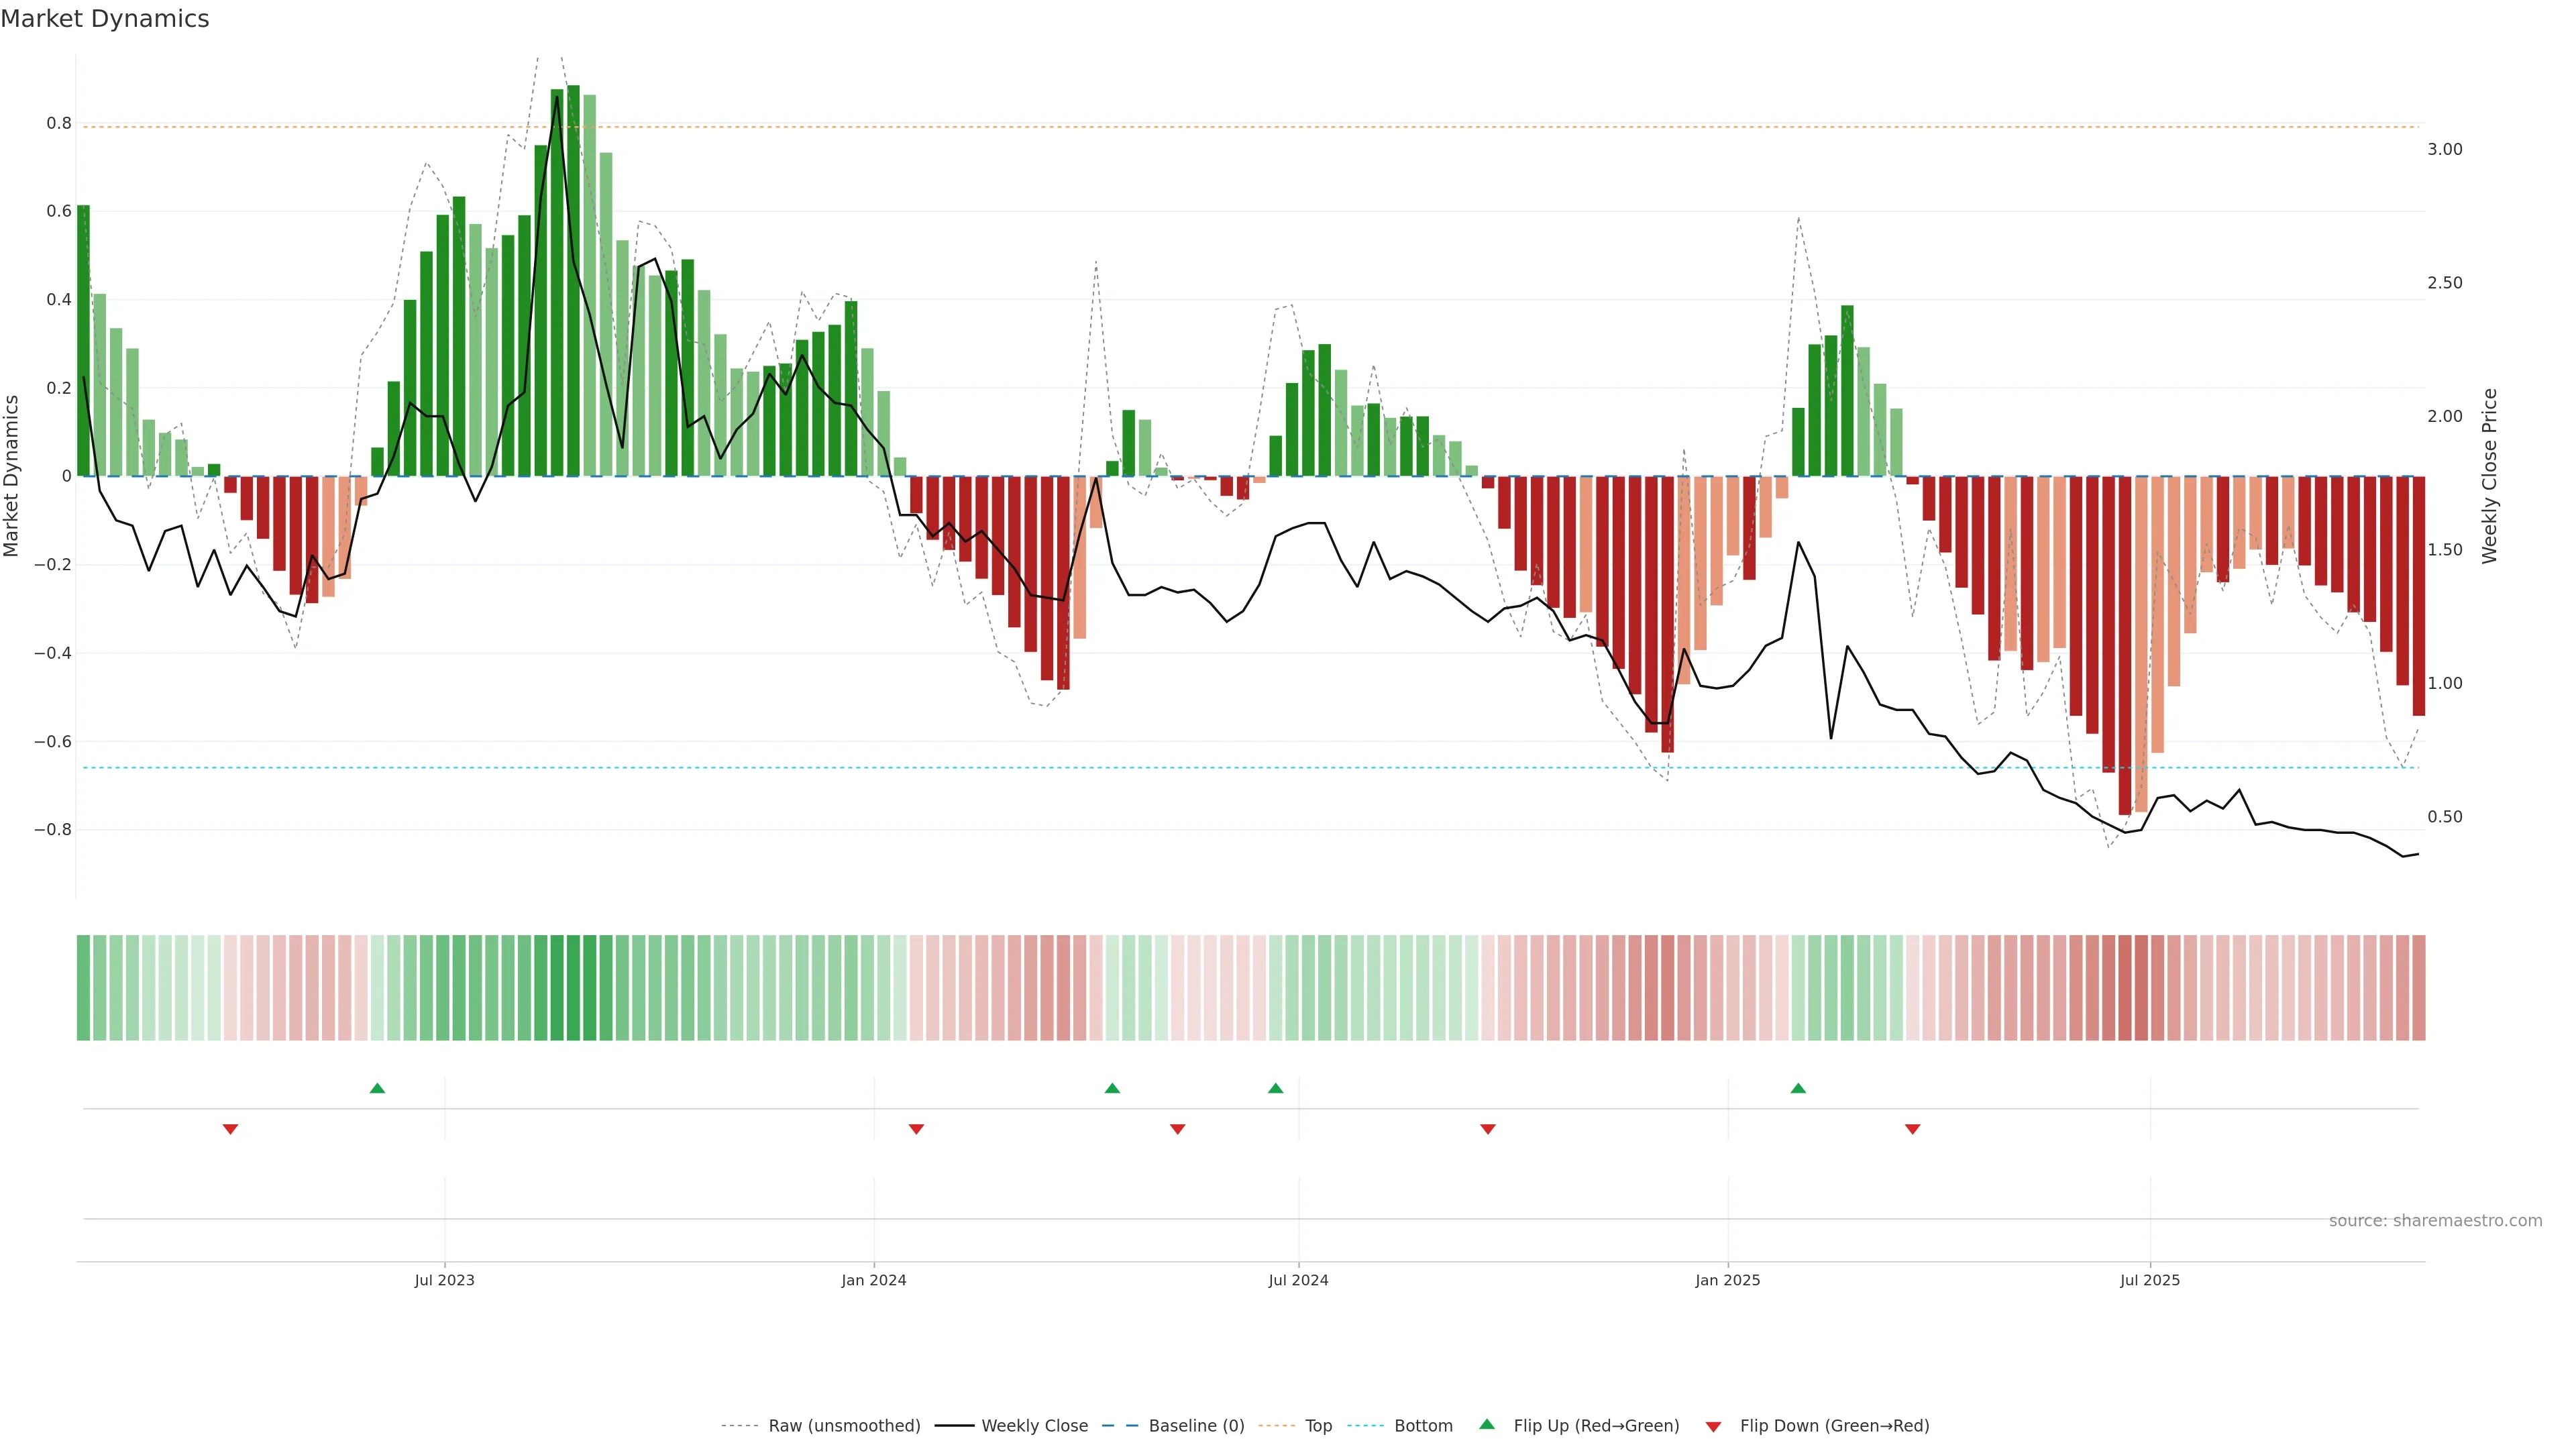2576x1449 pixels.
Task: Click the red Flip Down marker nearest Mar 2025
Action: point(1912,1129)
